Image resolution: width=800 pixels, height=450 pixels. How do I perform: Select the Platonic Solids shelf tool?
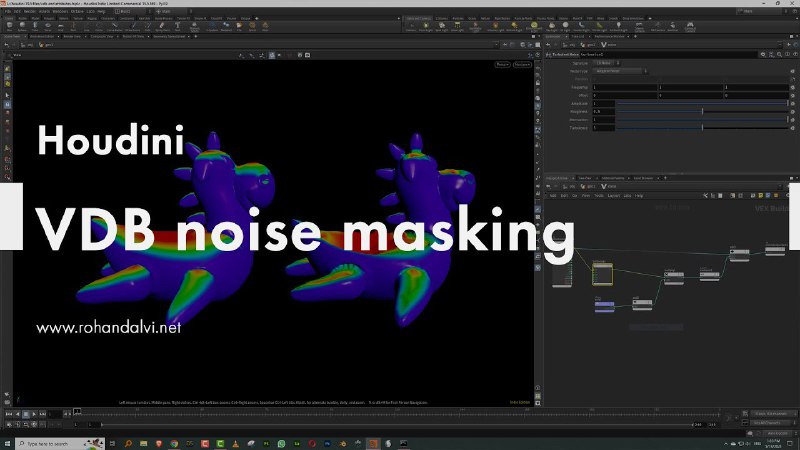pos(194,26)
